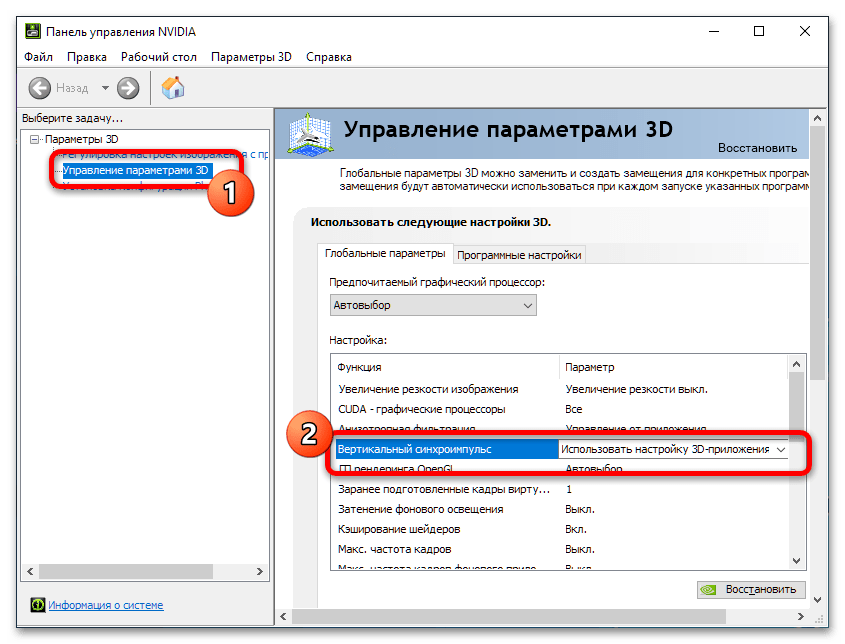Click main panel horizontal scroll left arrow
Viewport: 845px width, 644px height.
(x=283, y=616)
